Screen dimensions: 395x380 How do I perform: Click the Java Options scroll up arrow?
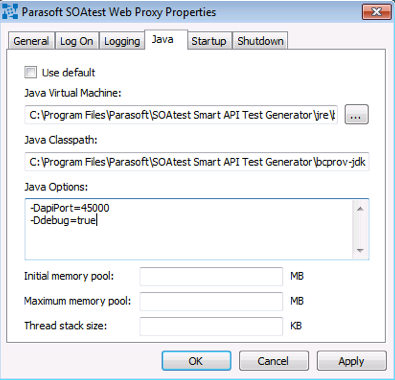(360, 209)
